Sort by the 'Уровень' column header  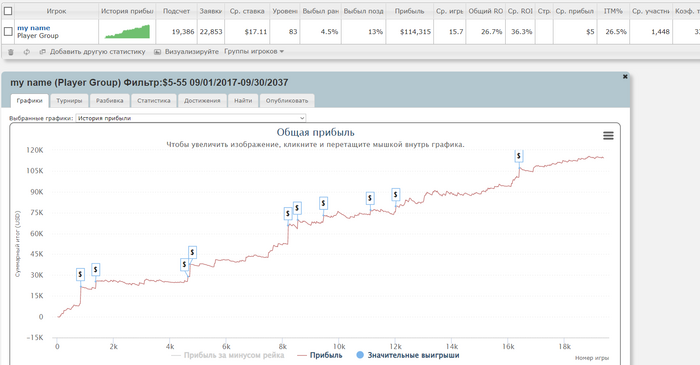[285, 11]
